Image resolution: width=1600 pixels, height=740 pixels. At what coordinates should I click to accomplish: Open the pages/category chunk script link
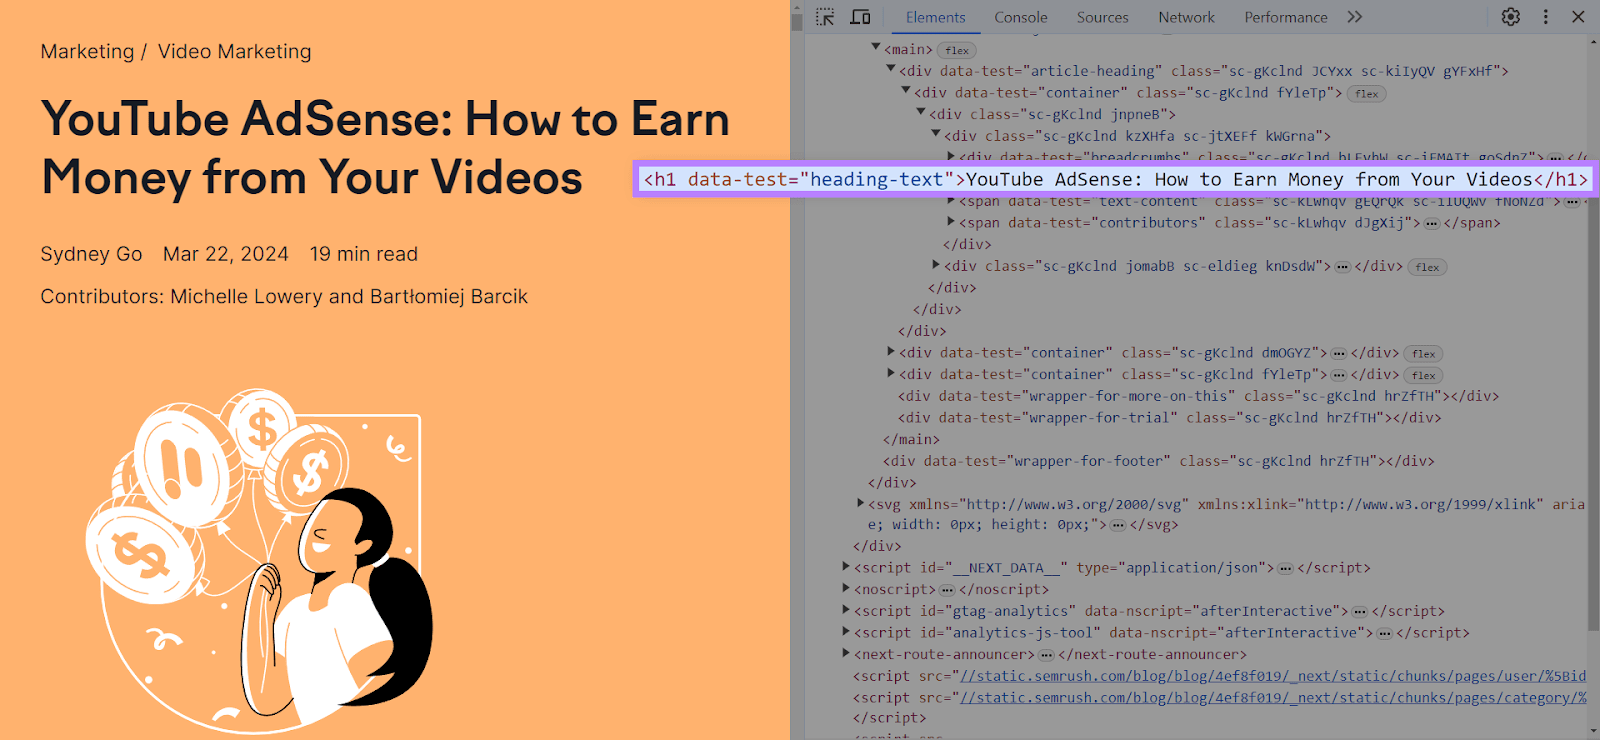[1272, 698]
